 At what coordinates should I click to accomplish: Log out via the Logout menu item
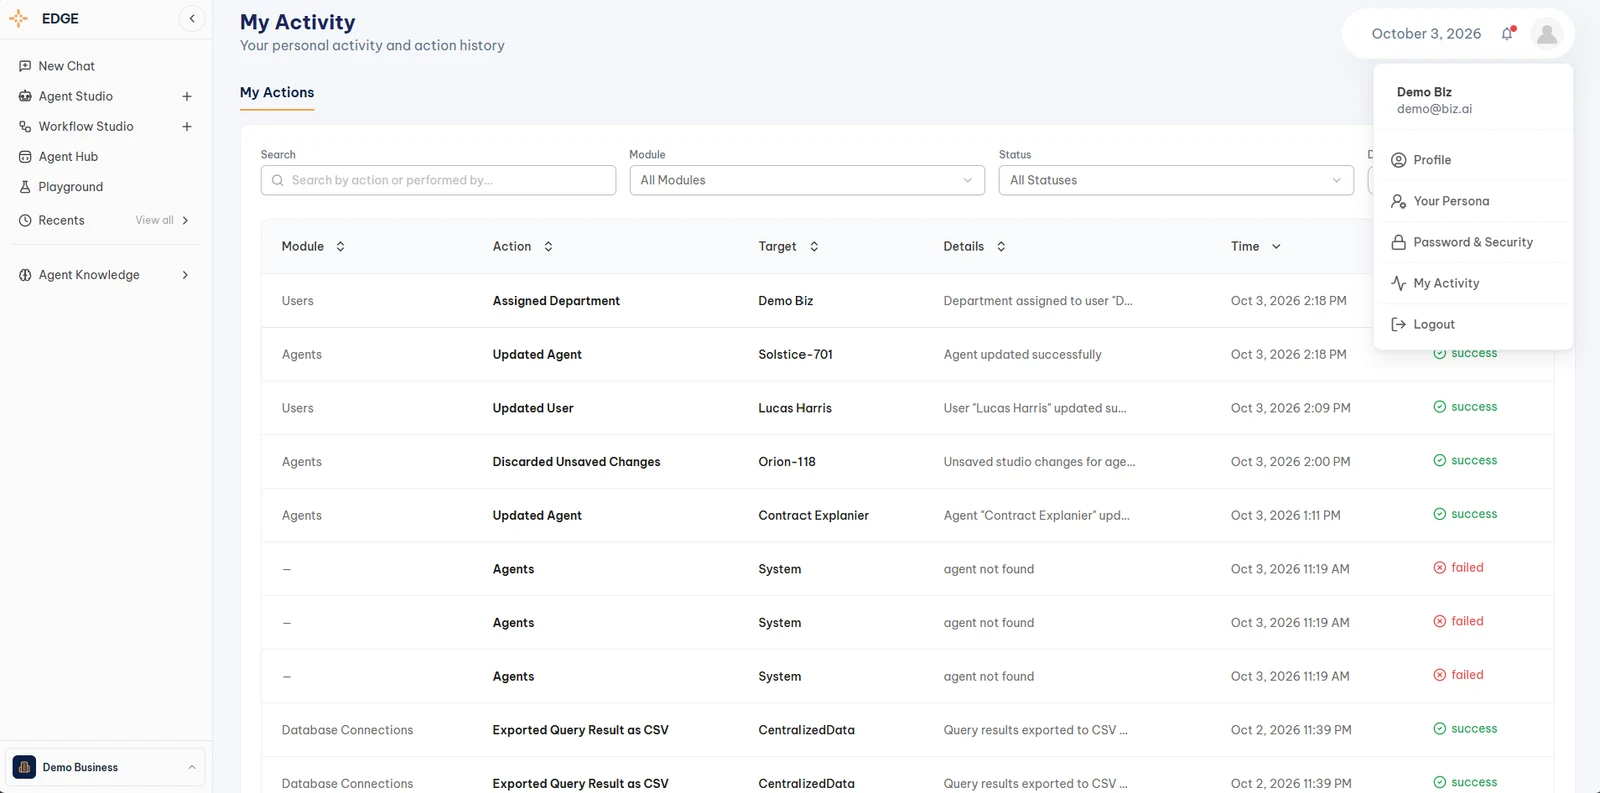pyautogui.click(x=1473, y=324)
